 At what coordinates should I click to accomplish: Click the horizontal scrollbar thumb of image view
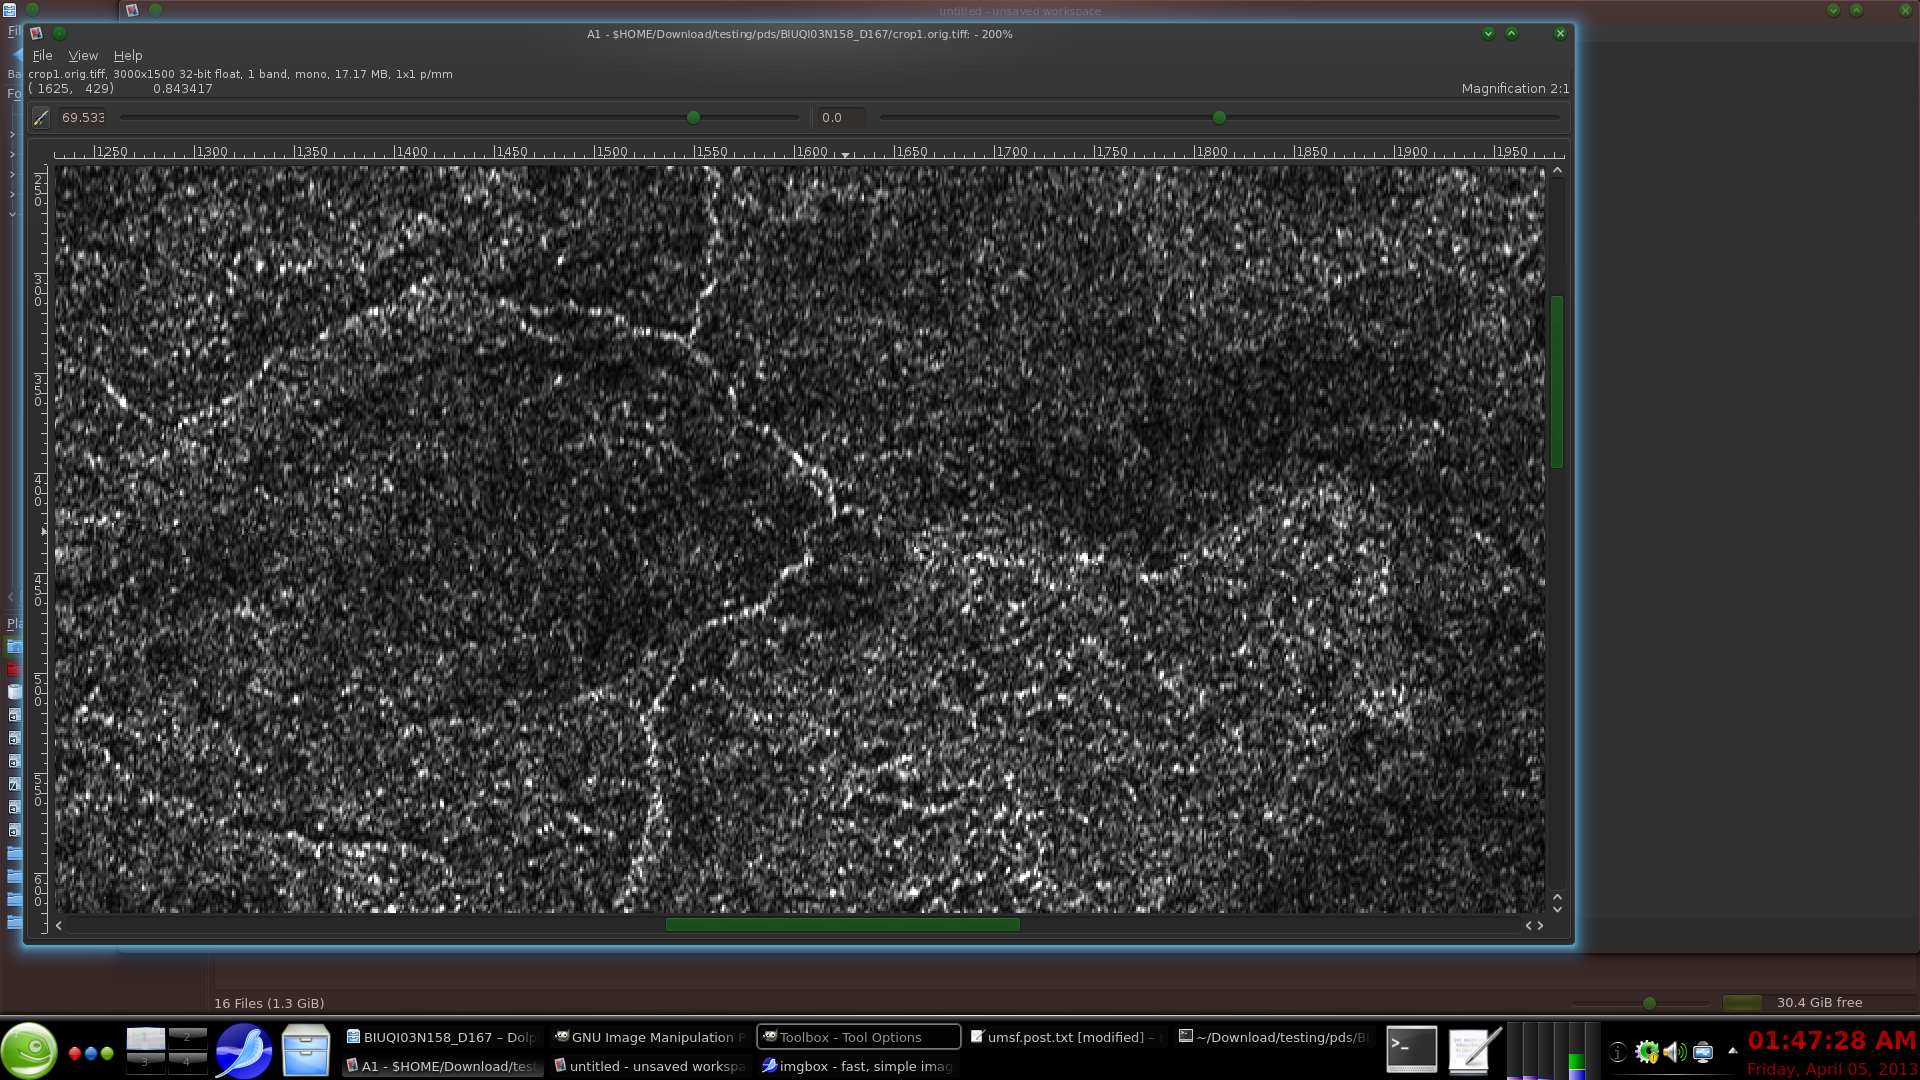(x=843, y=925)
